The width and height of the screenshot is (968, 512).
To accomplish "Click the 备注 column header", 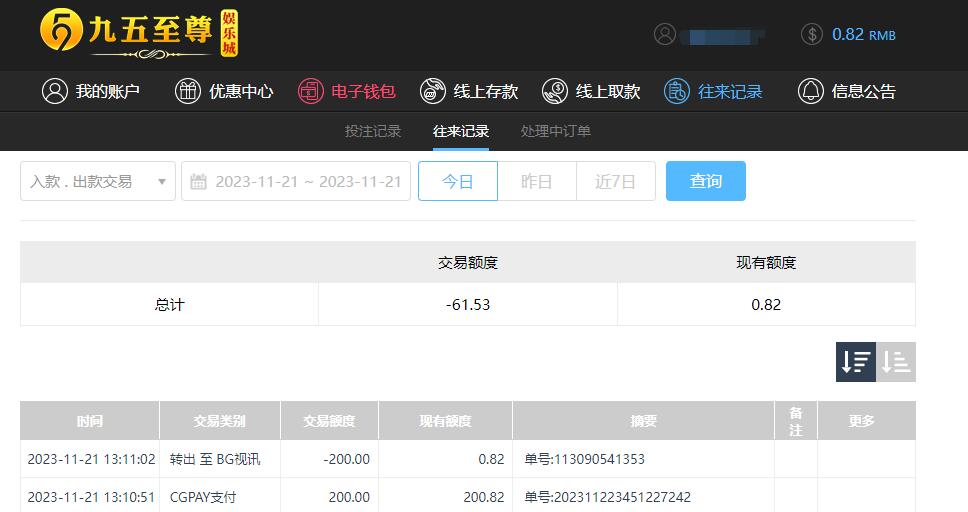I will 796,421.
